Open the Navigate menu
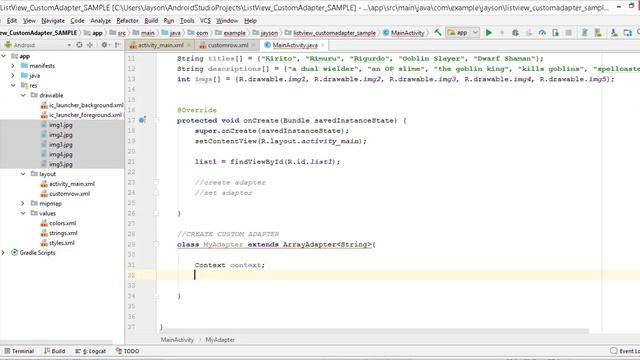Image resolution: width=640 pixels, height=360 pixels. (x=53, y=20)
